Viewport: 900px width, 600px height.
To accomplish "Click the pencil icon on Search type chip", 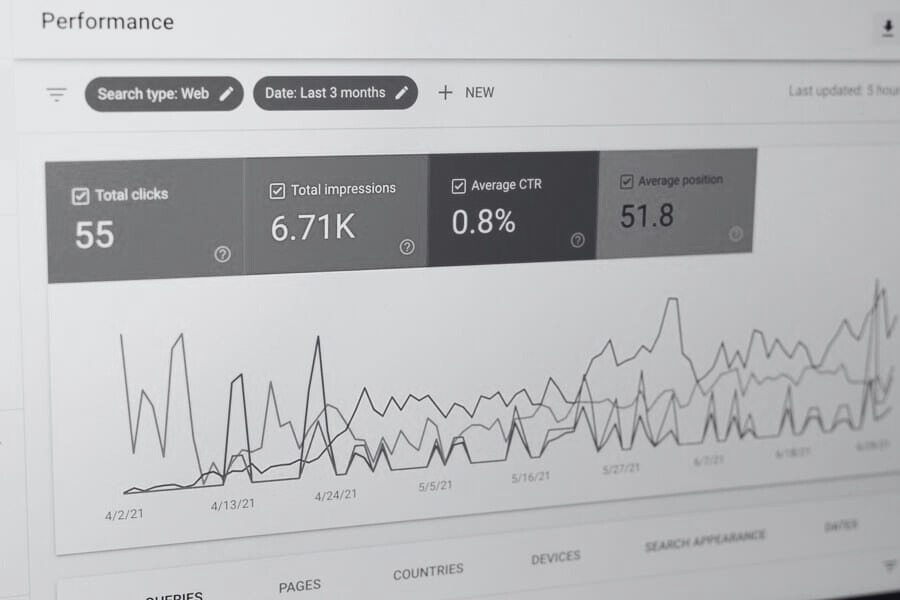I will [x=228, y=94].
